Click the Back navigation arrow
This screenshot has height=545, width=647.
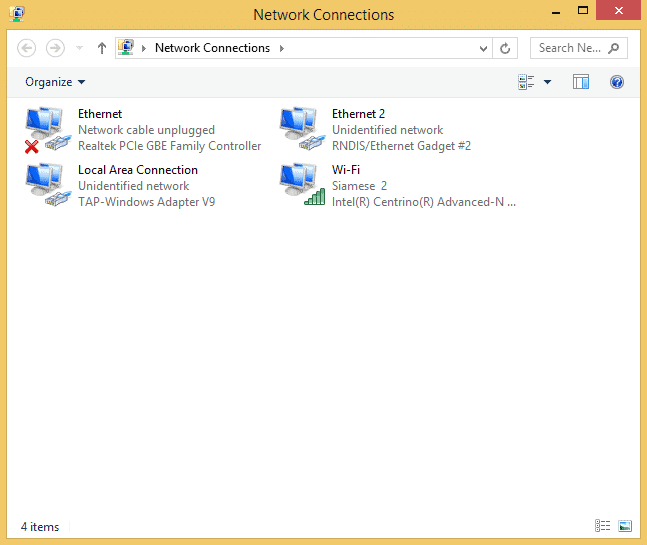coord(27,48)
